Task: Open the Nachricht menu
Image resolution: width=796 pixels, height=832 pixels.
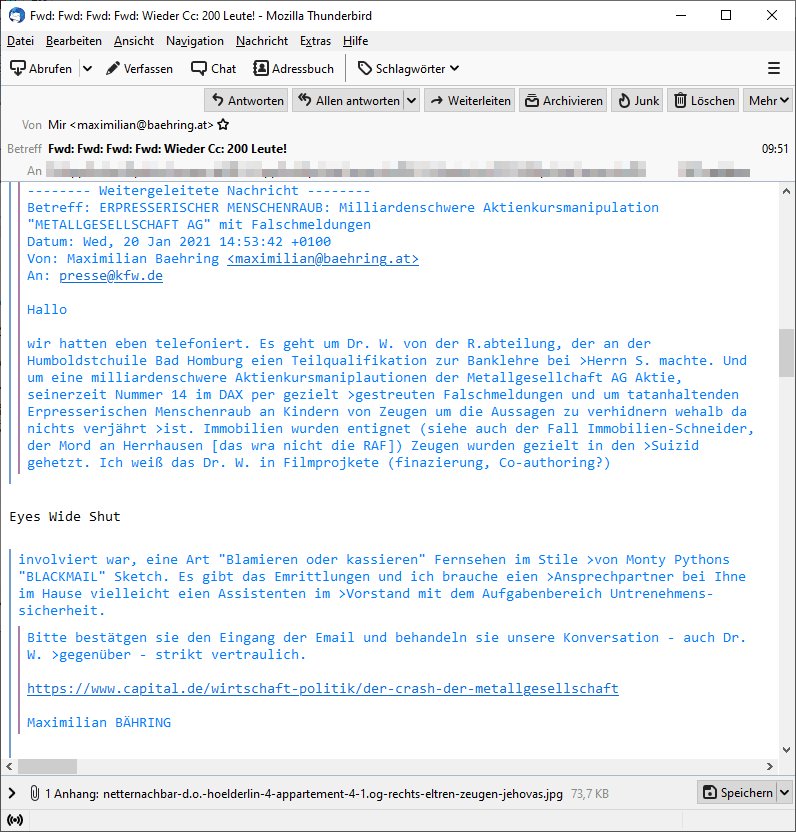Action: pyautogui.click(x=262, y=40)
